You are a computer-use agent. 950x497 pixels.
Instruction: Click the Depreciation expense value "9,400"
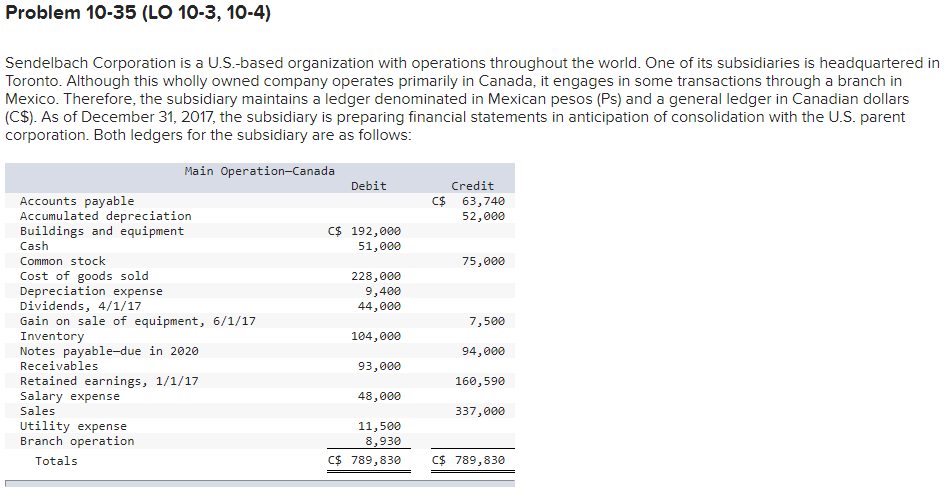[383, 292]
